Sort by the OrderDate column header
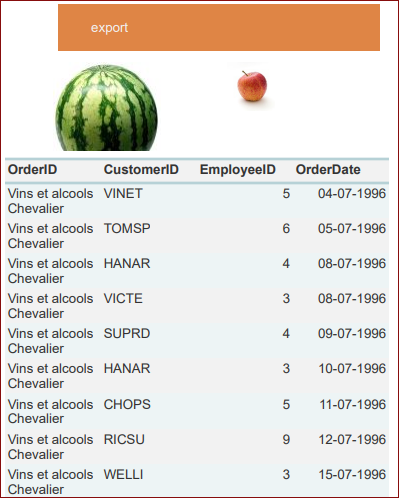Screen dimensions: 399x498 pos(328,170)
